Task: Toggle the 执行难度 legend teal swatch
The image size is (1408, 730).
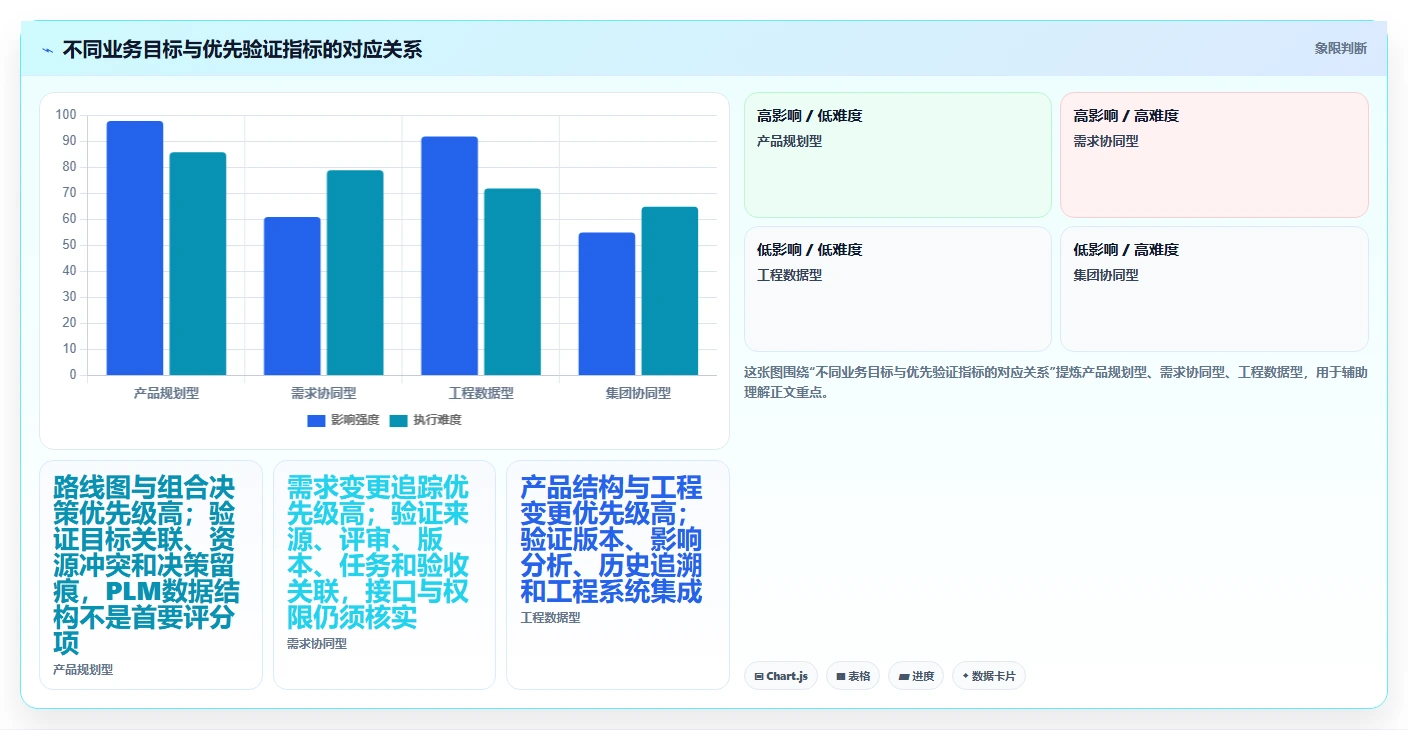Action: click(x=398, y=421)
